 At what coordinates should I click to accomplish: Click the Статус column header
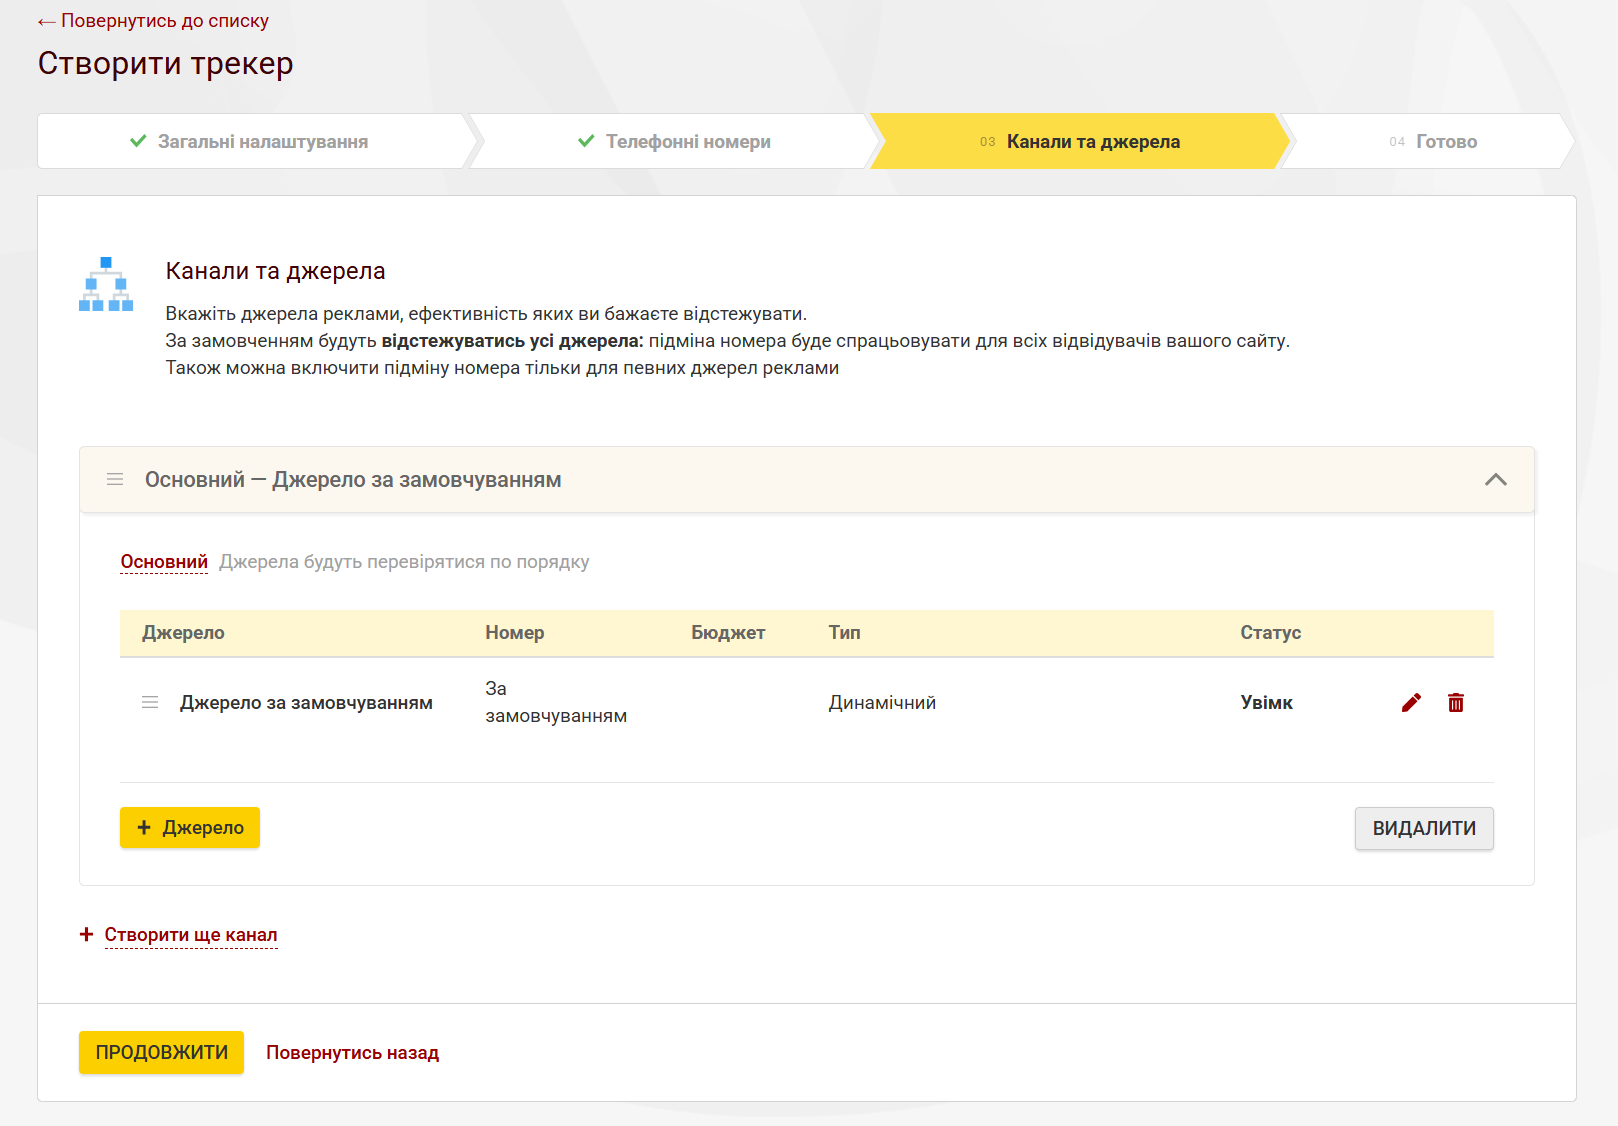click(1271, 633)
